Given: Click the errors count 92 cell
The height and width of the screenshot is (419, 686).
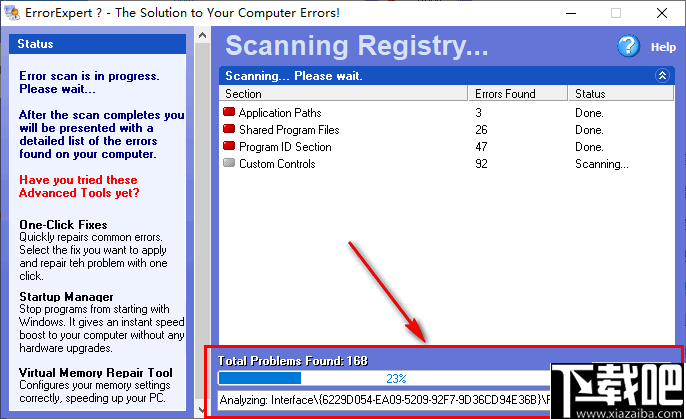Looking at the screenshot, I should click(481, 164).
